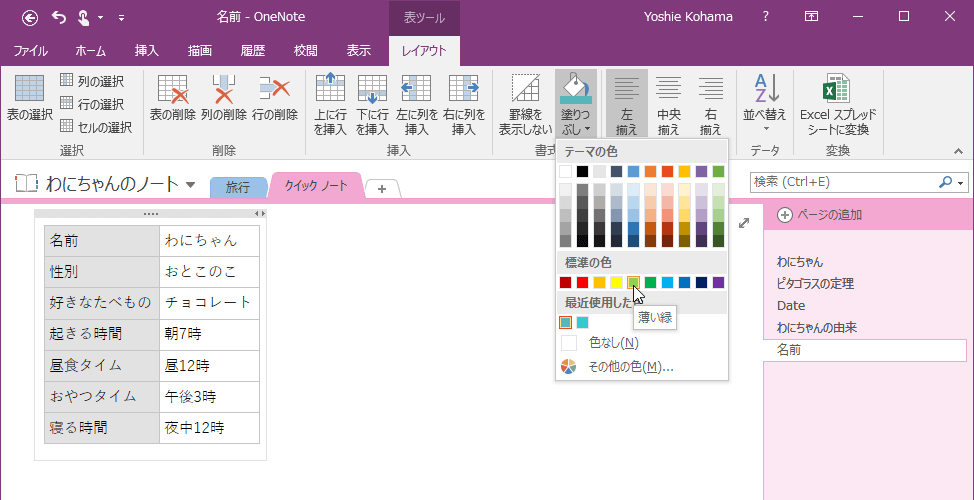
Task: Click Excel スプレッドシートに変換 icon
Action: tap(837, 104)
